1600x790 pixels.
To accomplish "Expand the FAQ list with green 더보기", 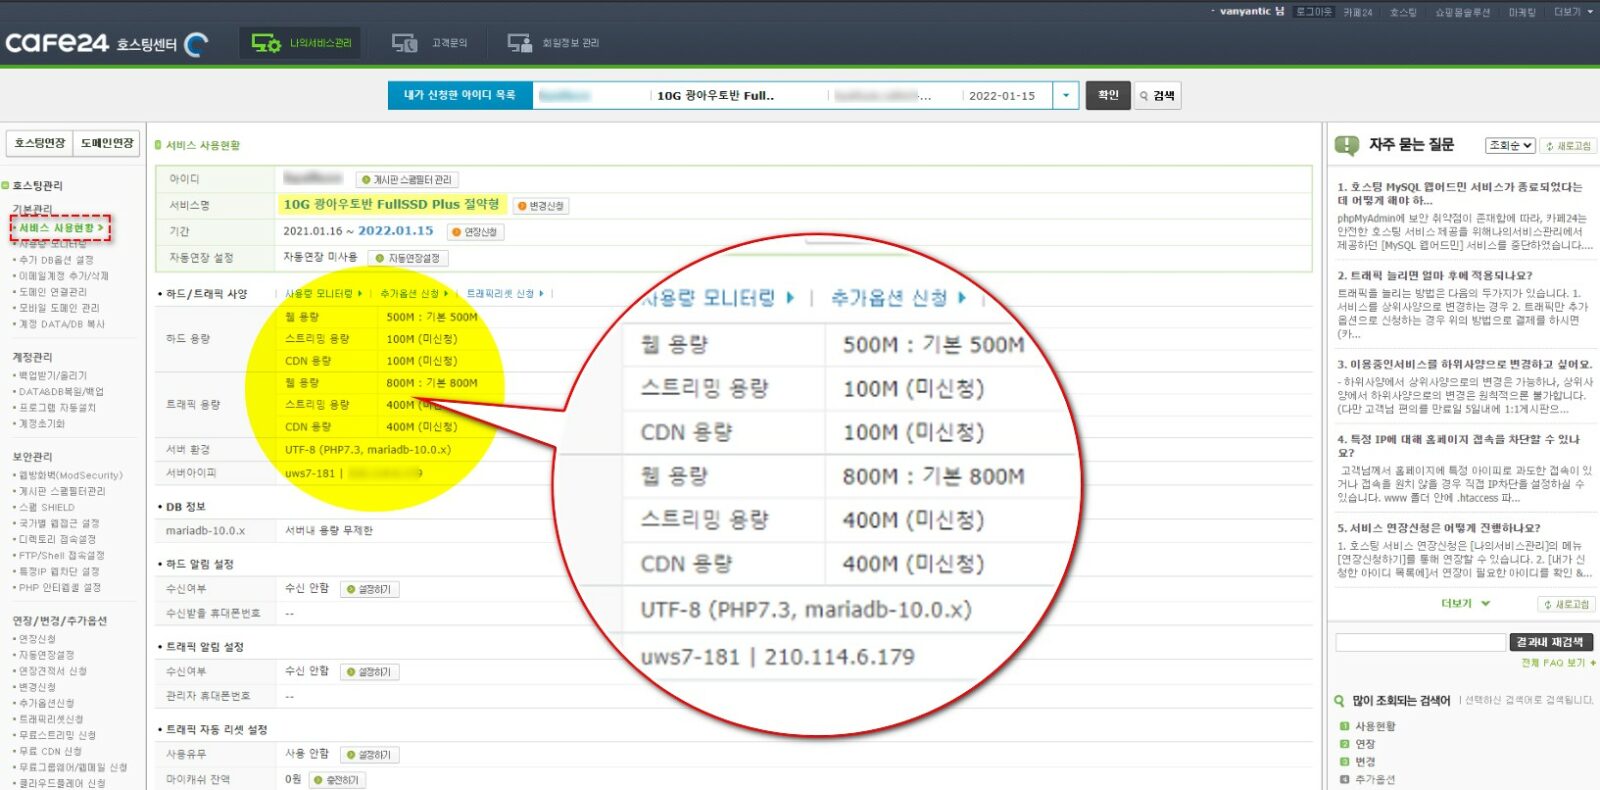I will coord(1465,603).
